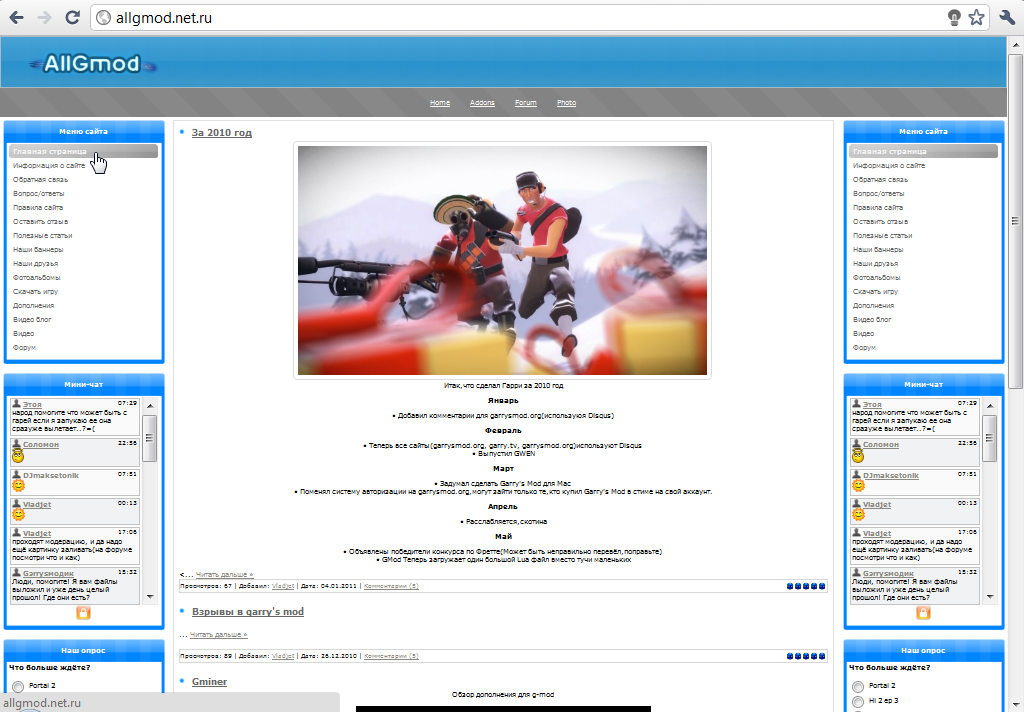Image resolution: width=1024 pixels, height=712 pixels.
Task: Open Addons in the top navigation bar
Action: click(482, 103)
